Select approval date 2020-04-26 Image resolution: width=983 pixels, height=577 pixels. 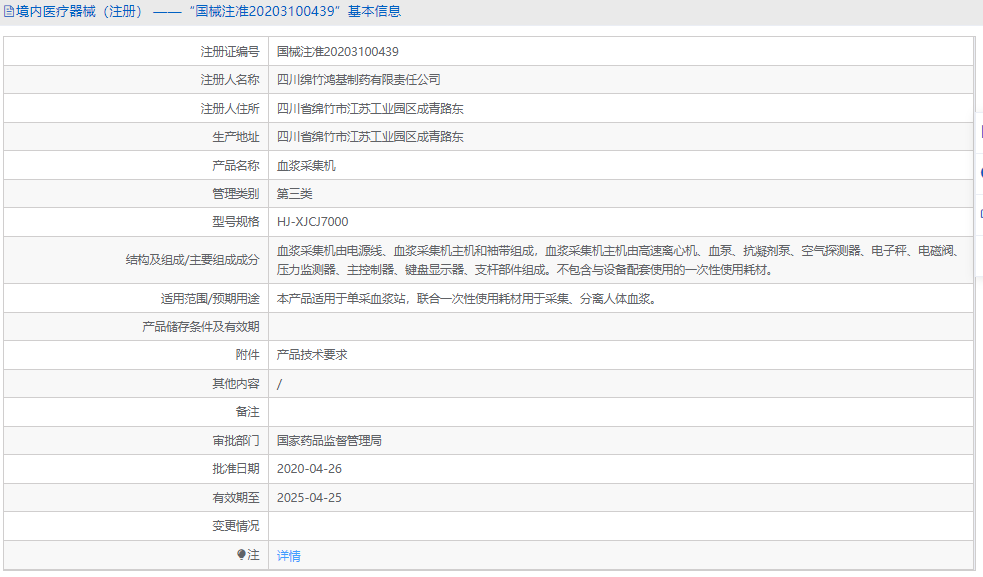click(x=309, y=468)
